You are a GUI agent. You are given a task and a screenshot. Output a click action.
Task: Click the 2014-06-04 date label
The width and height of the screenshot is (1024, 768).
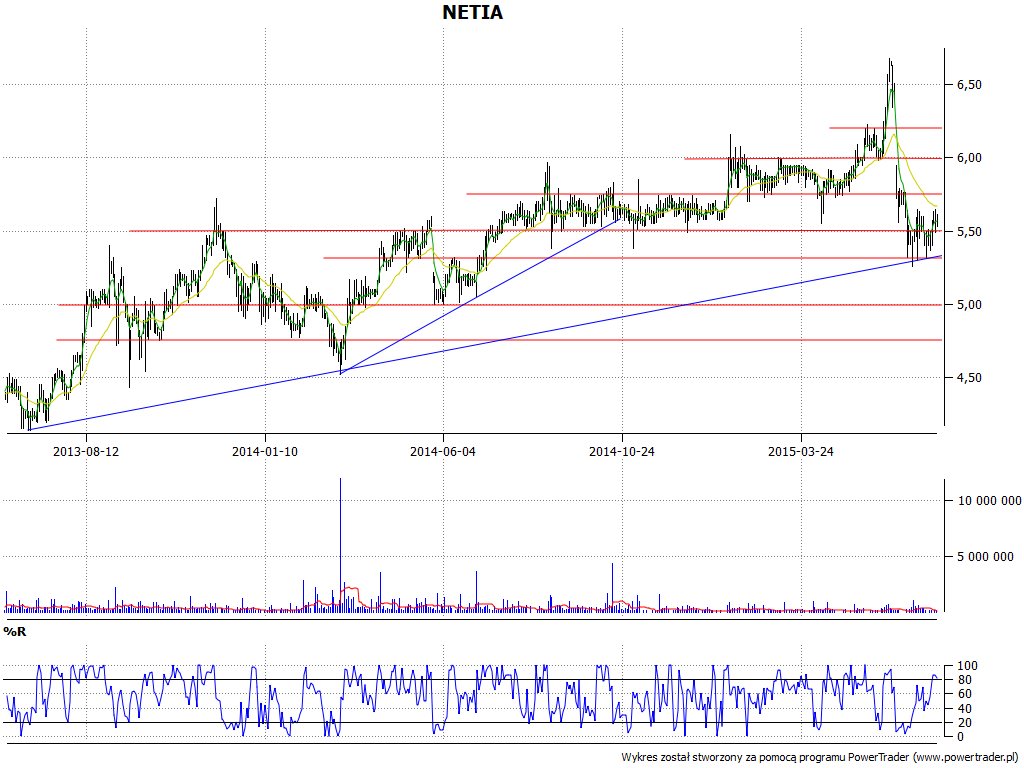(443, 451)
